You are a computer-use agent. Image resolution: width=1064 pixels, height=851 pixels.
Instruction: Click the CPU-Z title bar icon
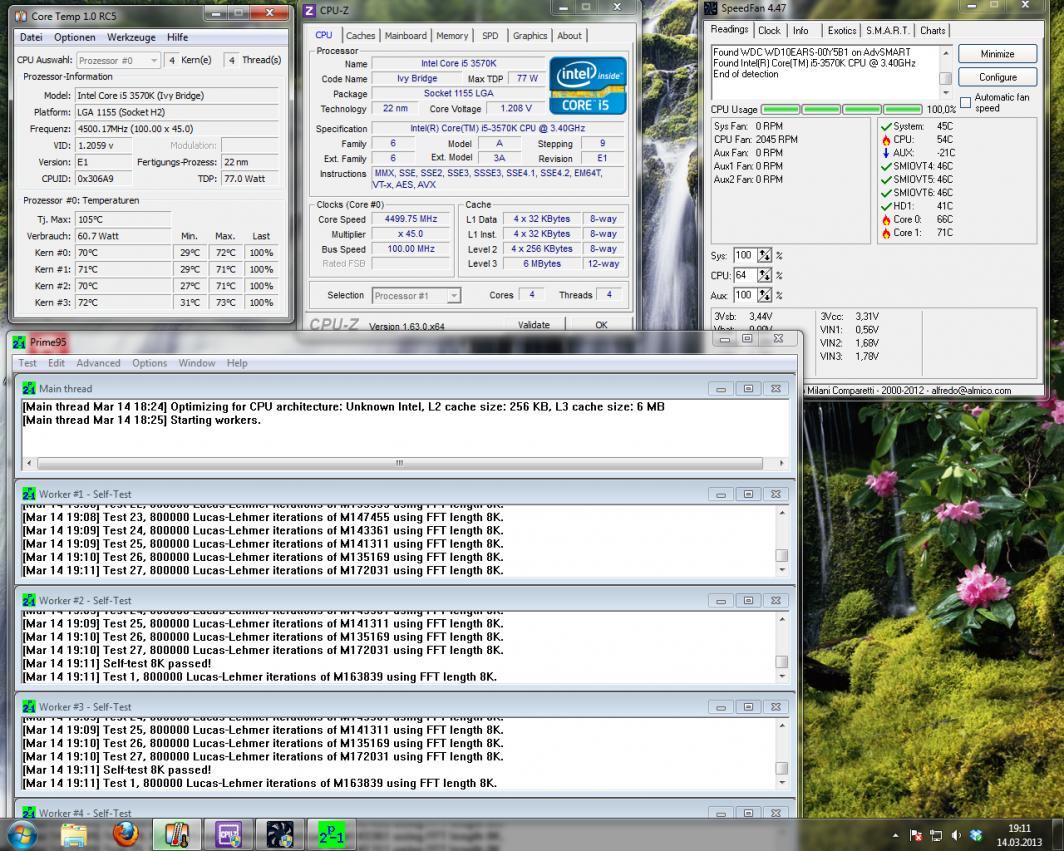point(309,10)
